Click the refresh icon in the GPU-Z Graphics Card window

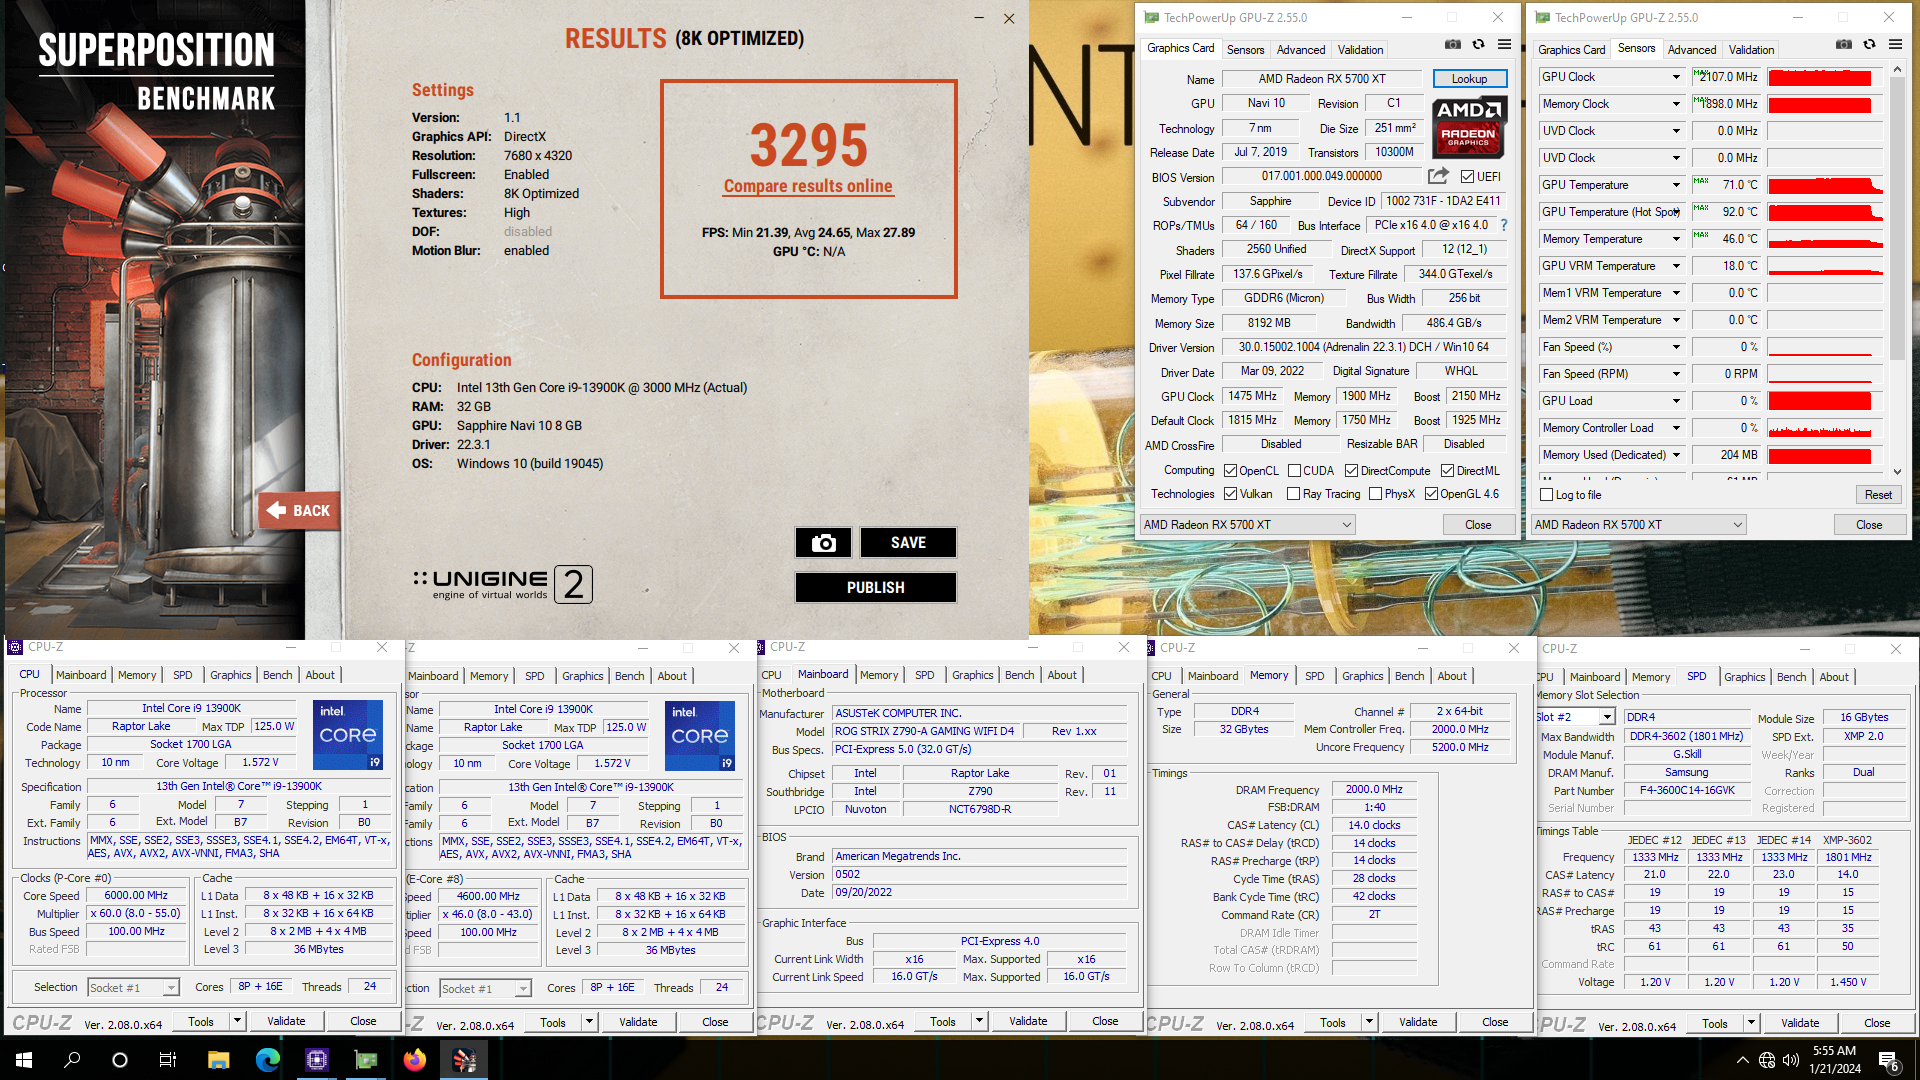coord(1478,45)
